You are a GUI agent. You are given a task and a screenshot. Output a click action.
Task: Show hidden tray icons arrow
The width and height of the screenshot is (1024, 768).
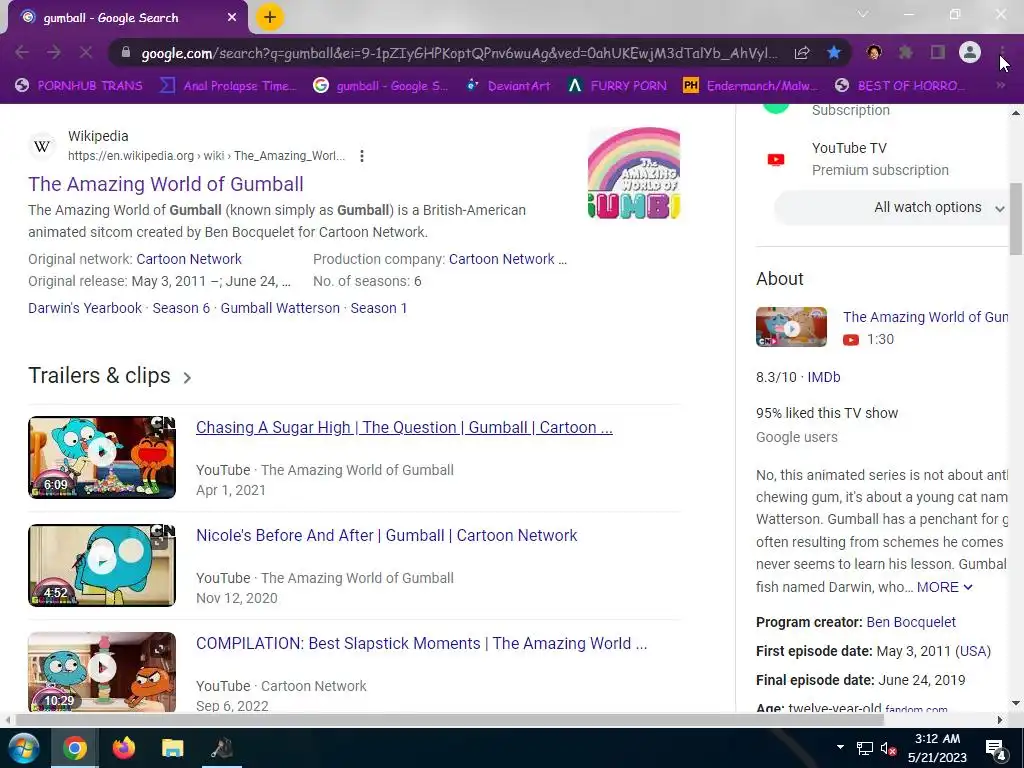(x=840, y=748)
